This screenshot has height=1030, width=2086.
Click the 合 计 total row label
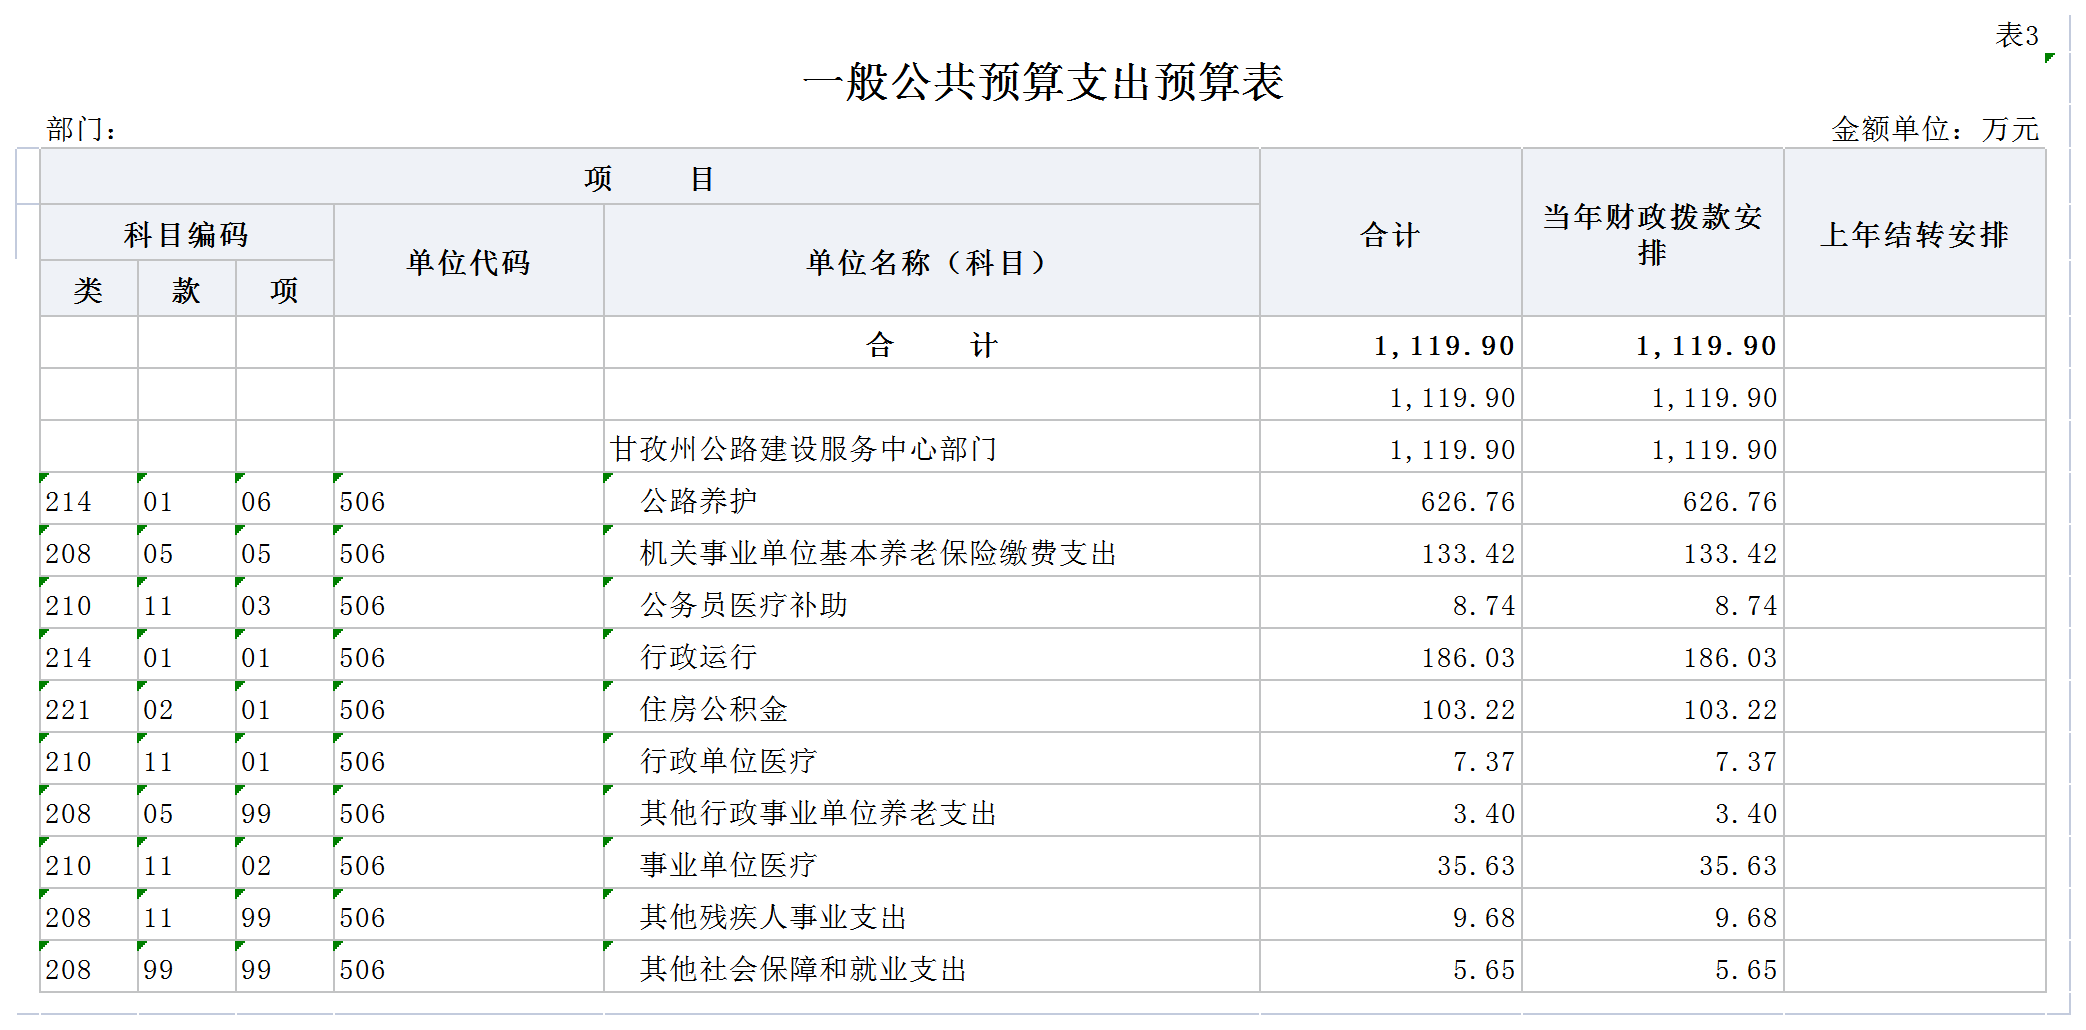click(932, 345)
